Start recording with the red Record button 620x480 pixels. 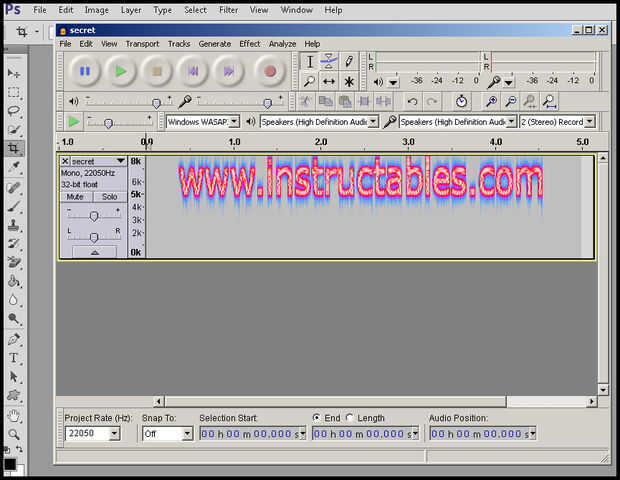click(270, 72)
